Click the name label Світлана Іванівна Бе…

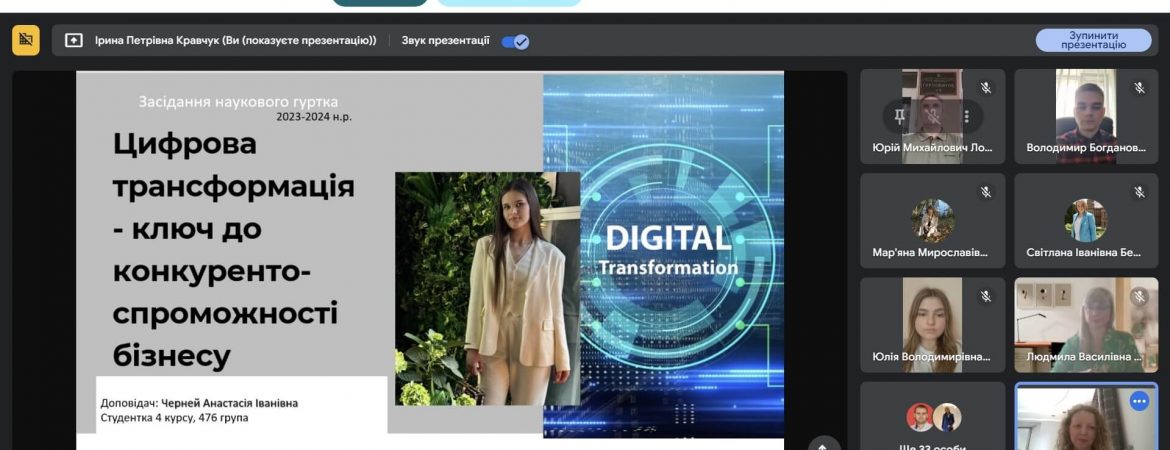1083,252
